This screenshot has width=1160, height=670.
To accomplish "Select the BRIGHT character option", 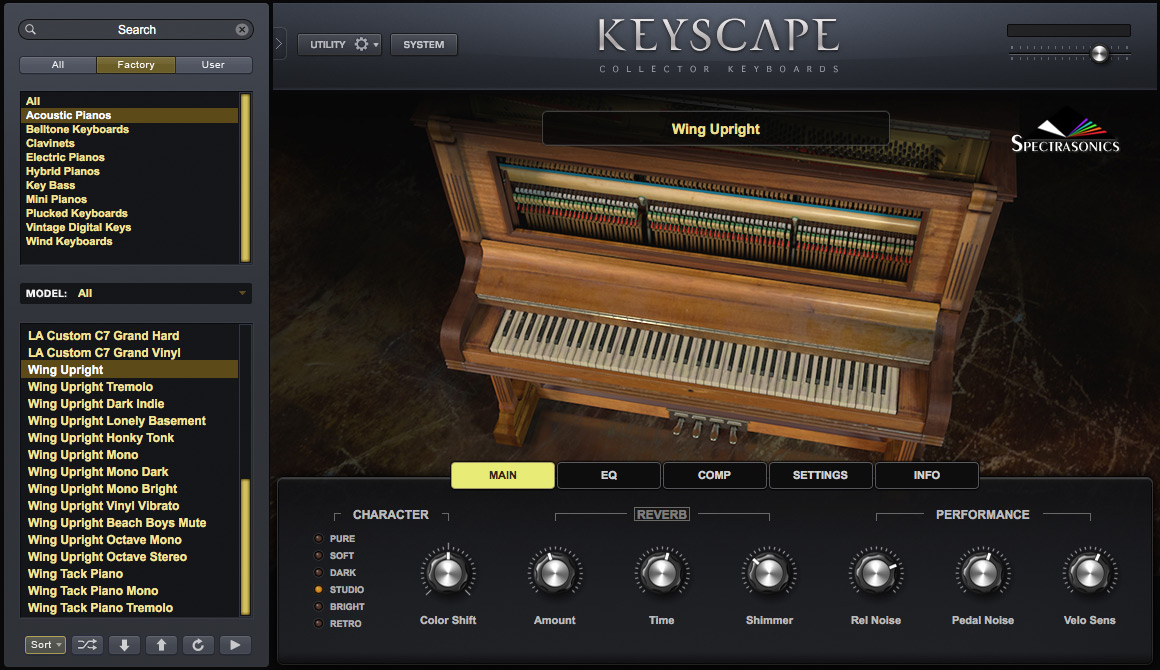I will 340,606.
